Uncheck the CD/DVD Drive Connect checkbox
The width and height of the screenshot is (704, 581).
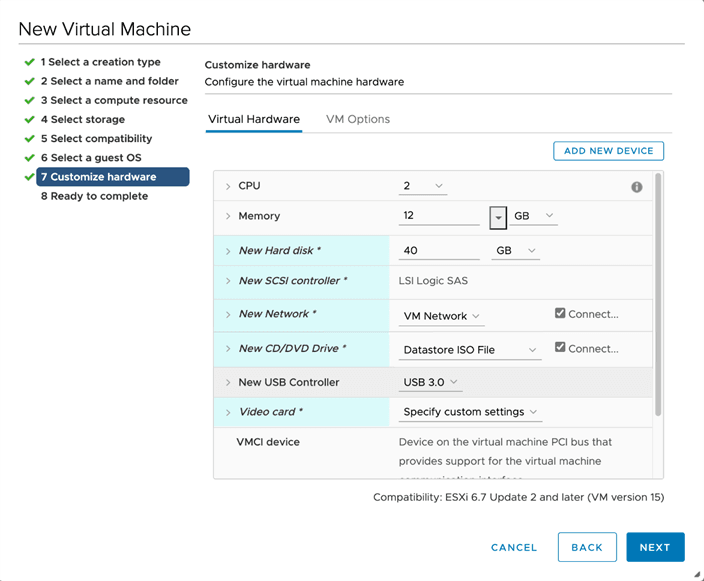pos(560,349)
